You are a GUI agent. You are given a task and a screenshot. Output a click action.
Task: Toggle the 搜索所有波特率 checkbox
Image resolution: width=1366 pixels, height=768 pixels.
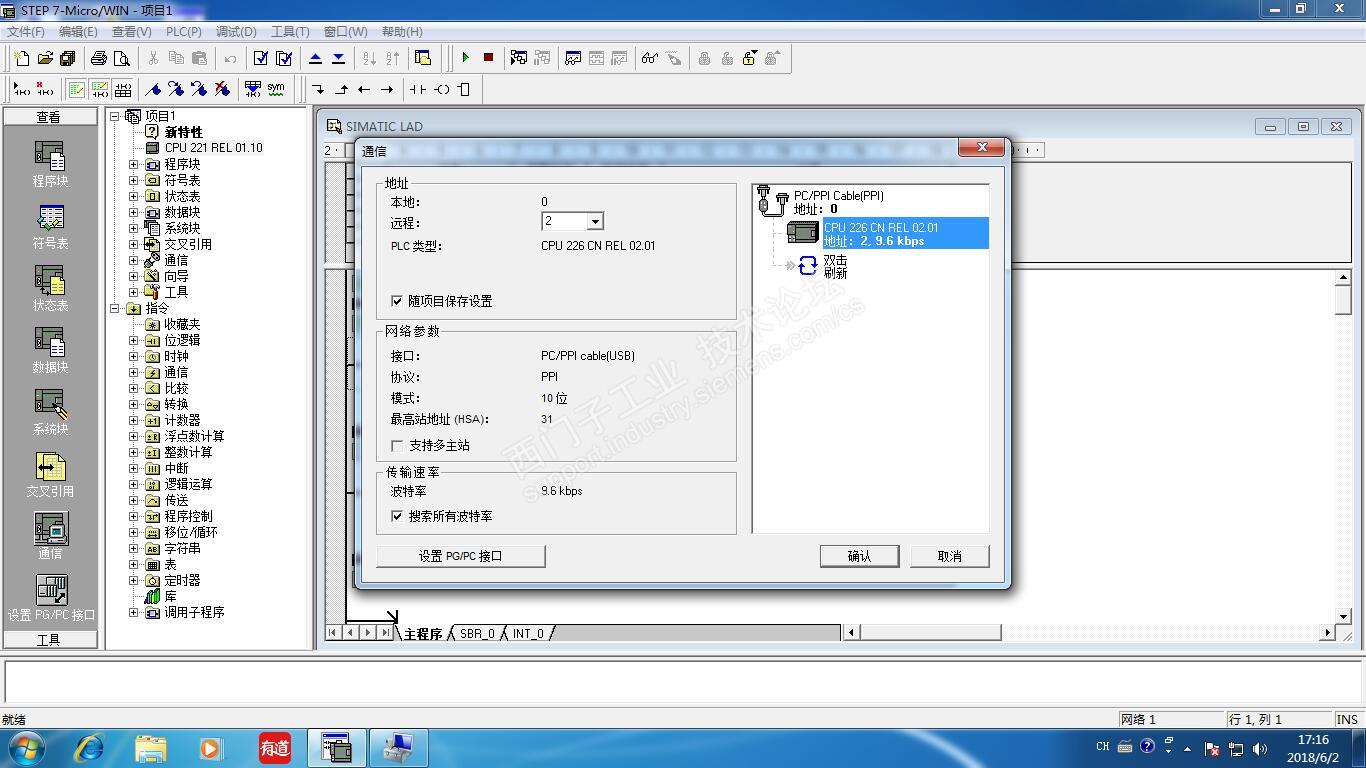point(397,516)
